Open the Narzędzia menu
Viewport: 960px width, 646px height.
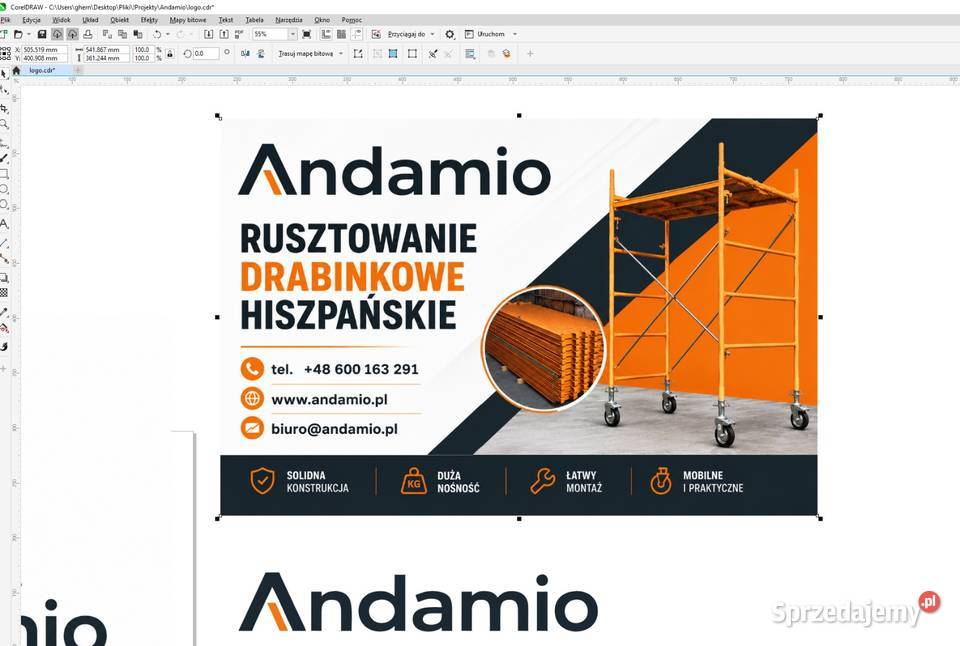288,20
